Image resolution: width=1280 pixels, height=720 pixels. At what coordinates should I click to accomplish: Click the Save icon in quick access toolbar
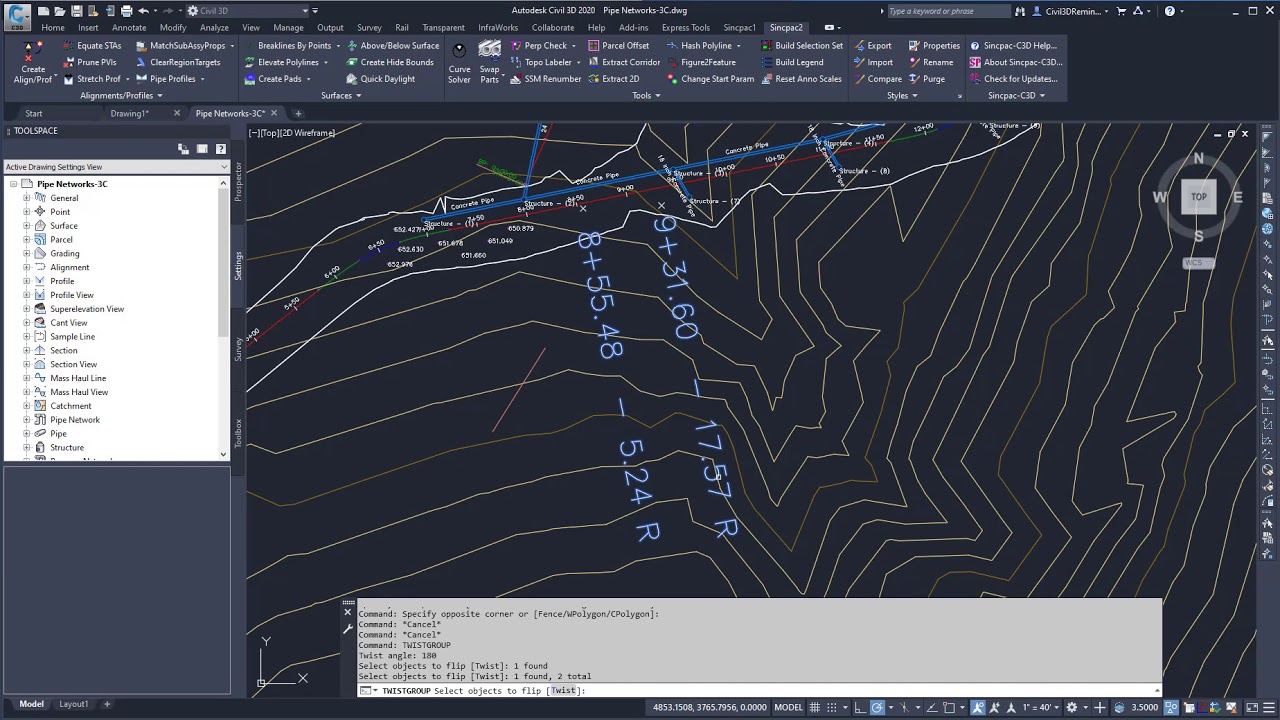[77, 11]
